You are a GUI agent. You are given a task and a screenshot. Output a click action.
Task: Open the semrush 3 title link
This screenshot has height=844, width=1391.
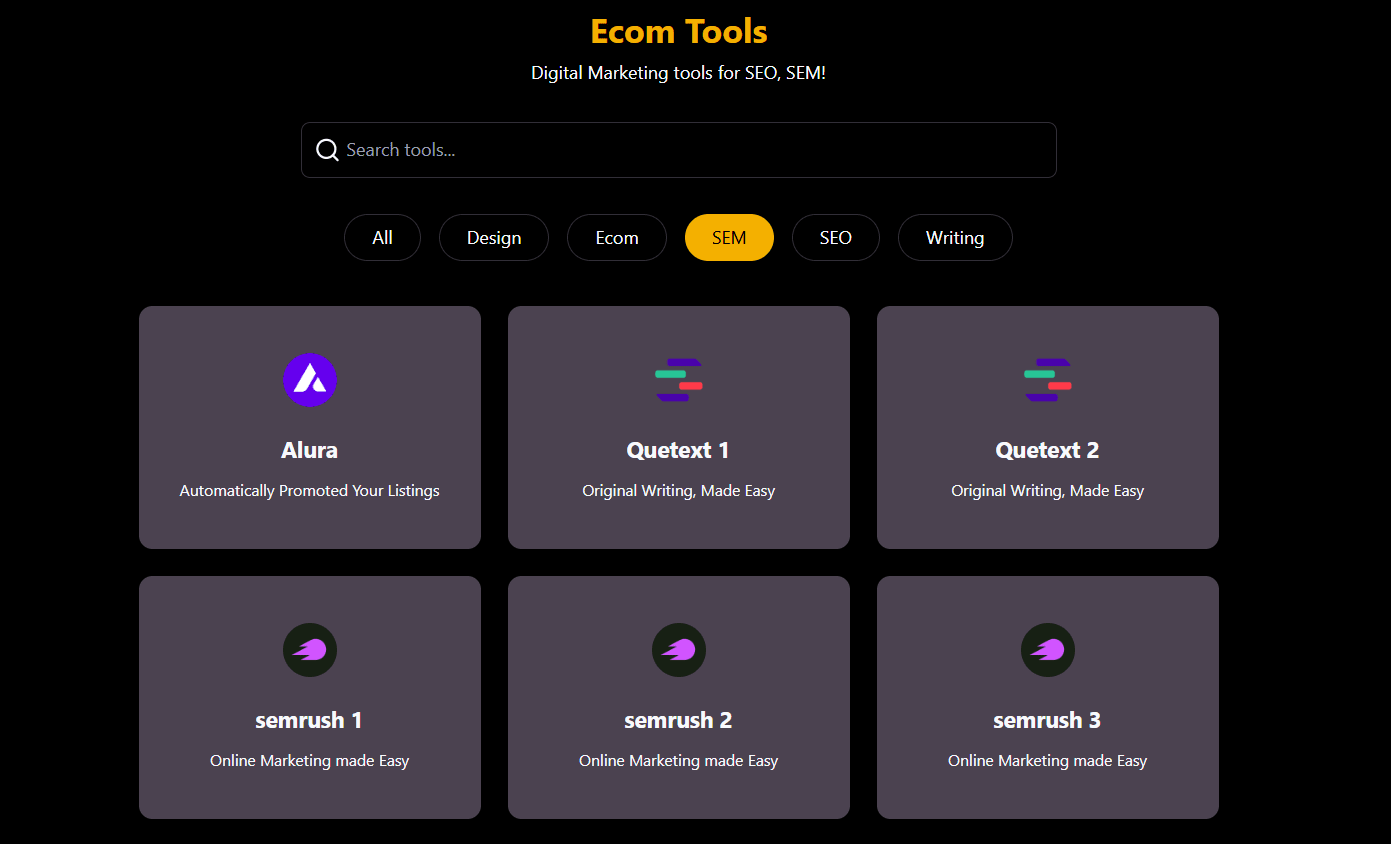(x=1048, y=720)
